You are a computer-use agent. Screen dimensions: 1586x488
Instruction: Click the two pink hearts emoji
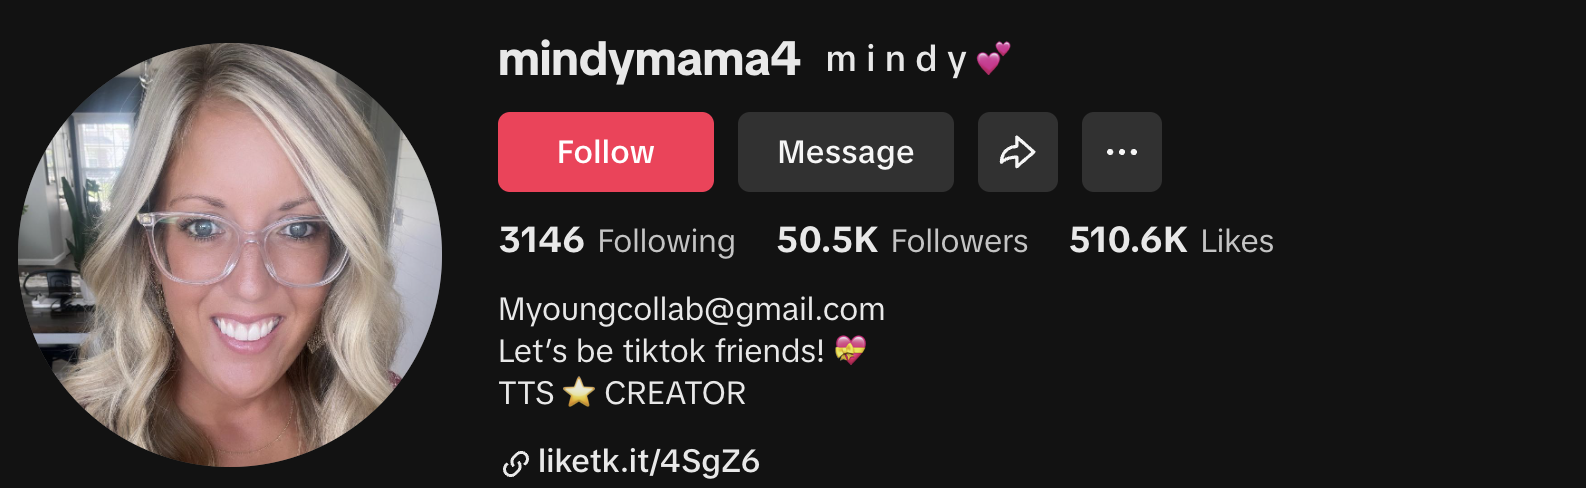[993, 59]
